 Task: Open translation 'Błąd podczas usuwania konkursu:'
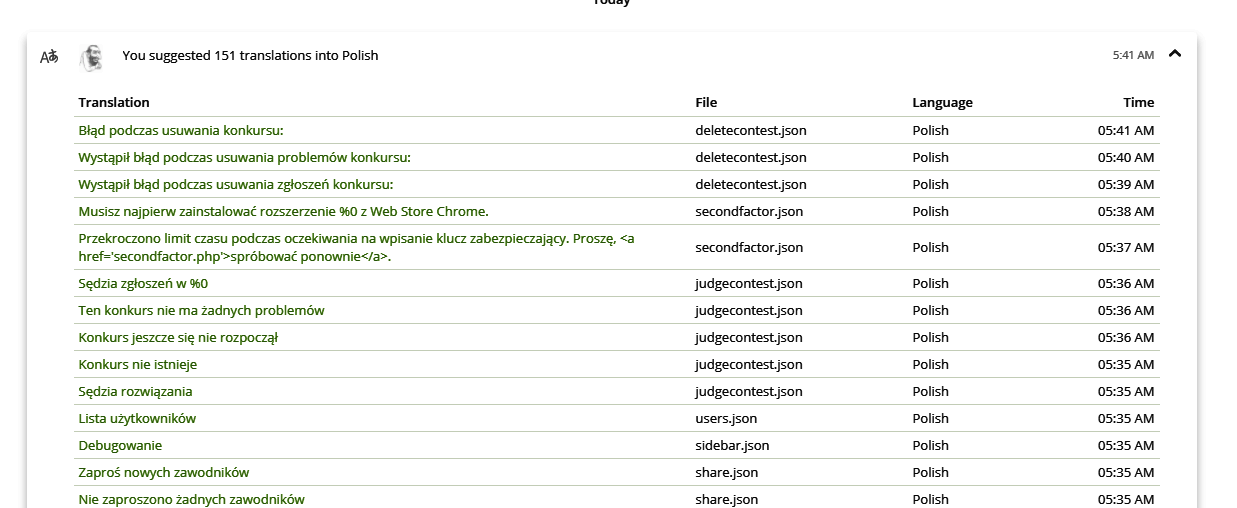coord(181,130)
